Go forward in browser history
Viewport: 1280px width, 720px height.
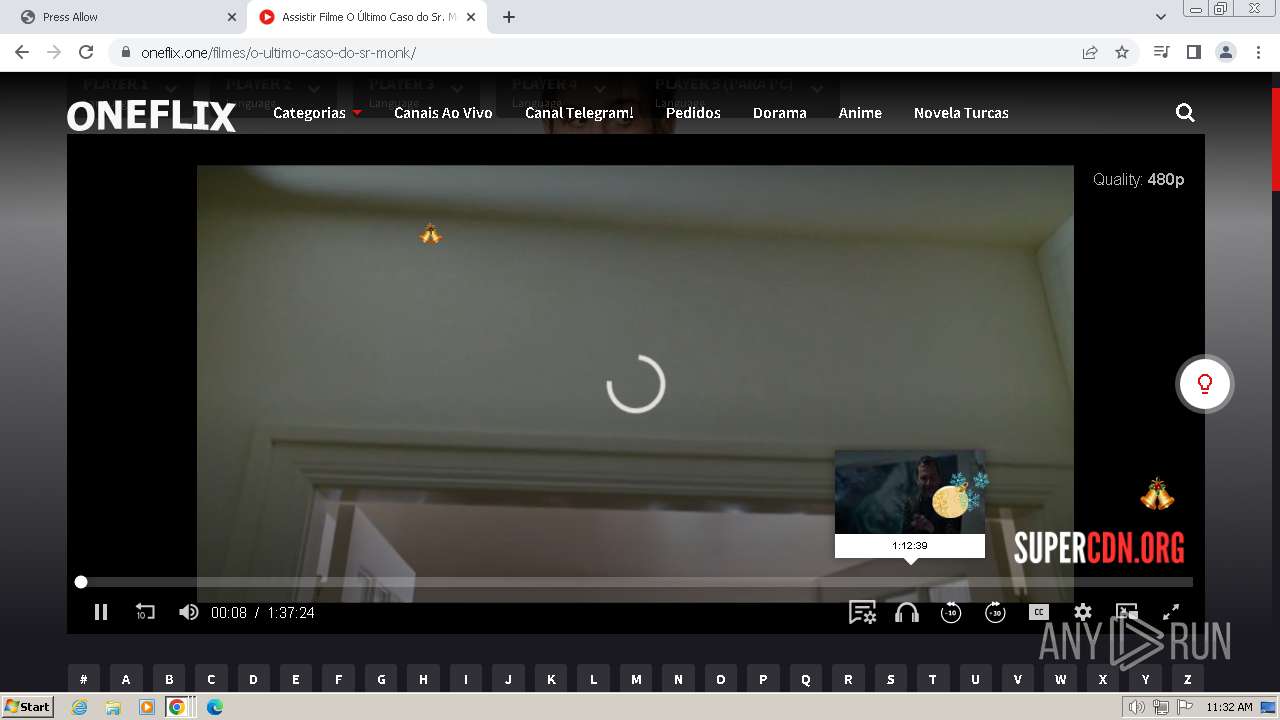[x=54, y=52]
